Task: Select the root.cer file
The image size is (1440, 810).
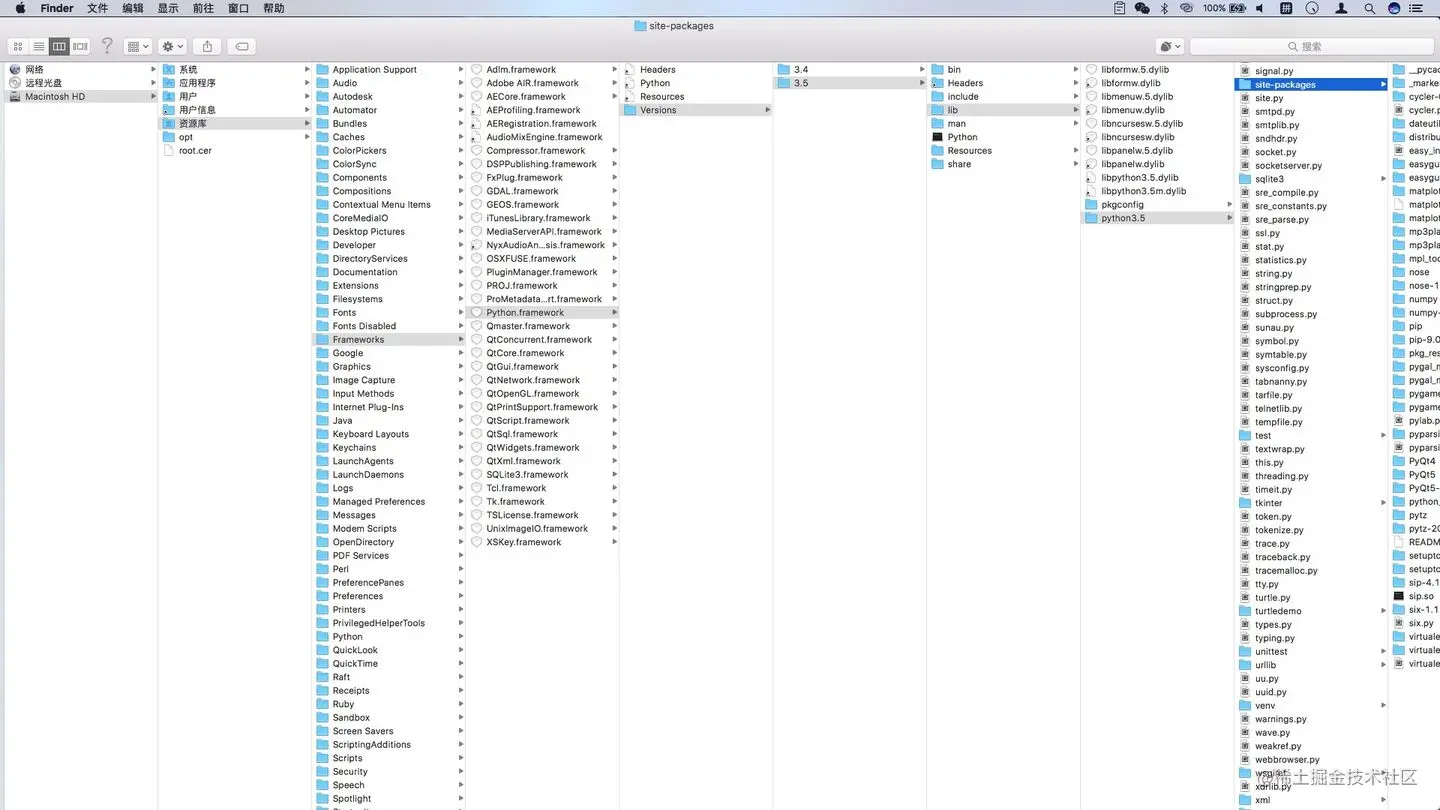Action: [236, 151]
